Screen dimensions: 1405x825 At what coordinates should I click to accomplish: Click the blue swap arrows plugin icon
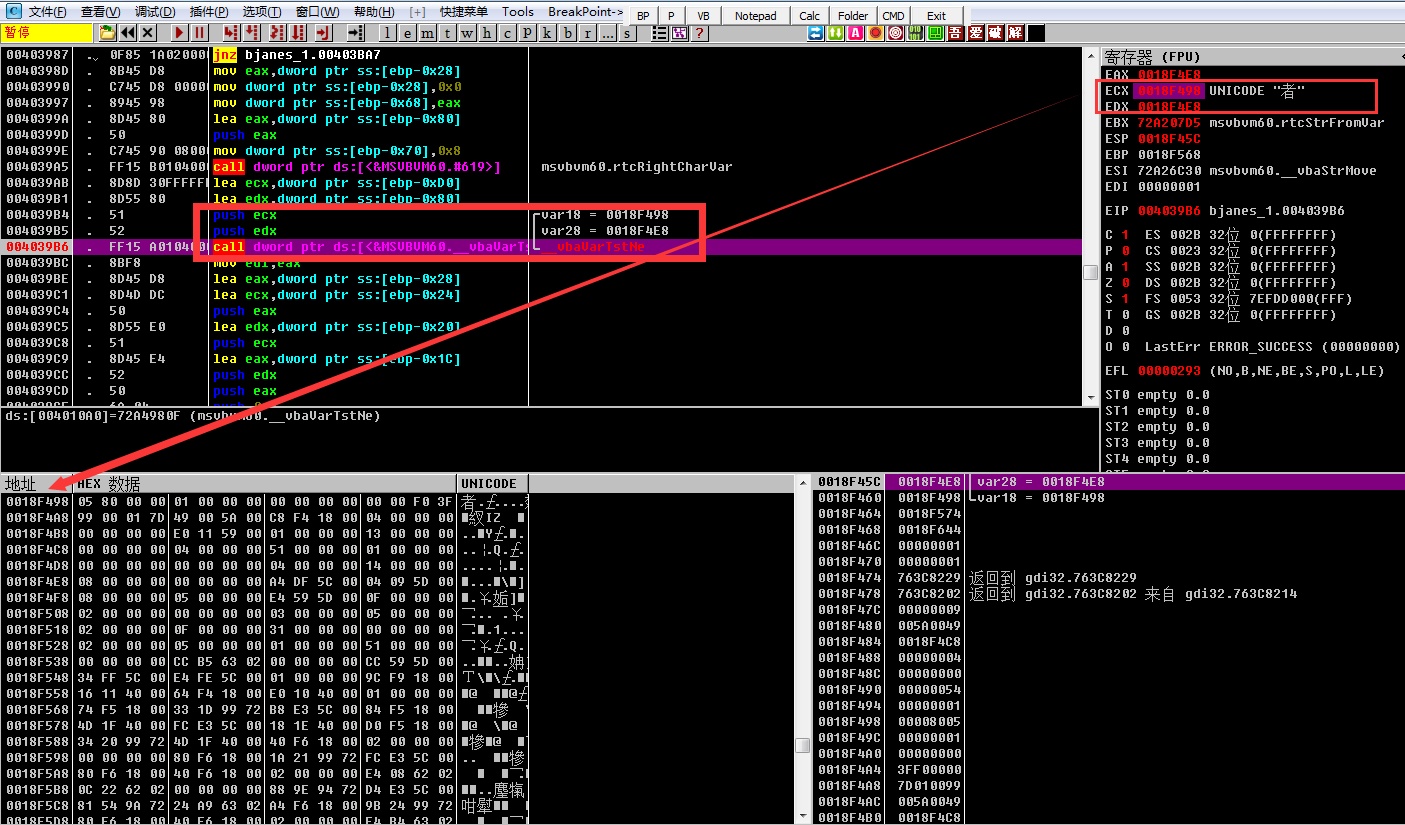coord(815,33)
